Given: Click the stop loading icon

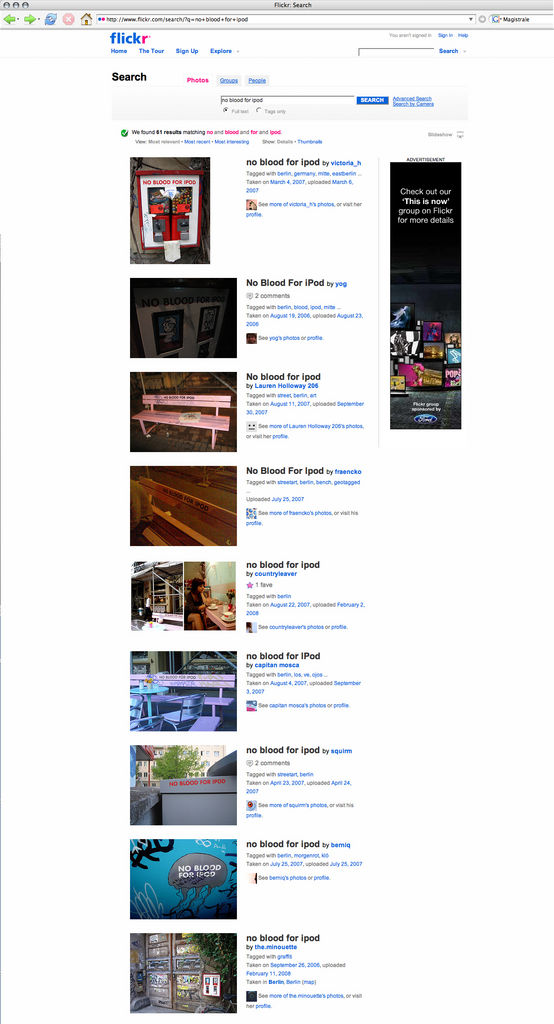Looking at the screenshot, I should [x=69, y=19].
